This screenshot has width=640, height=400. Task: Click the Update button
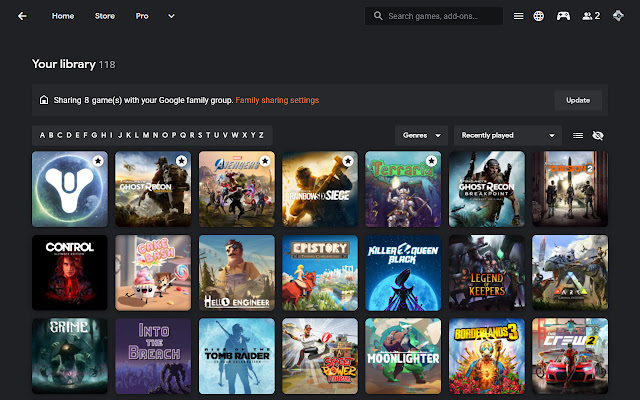578,100
